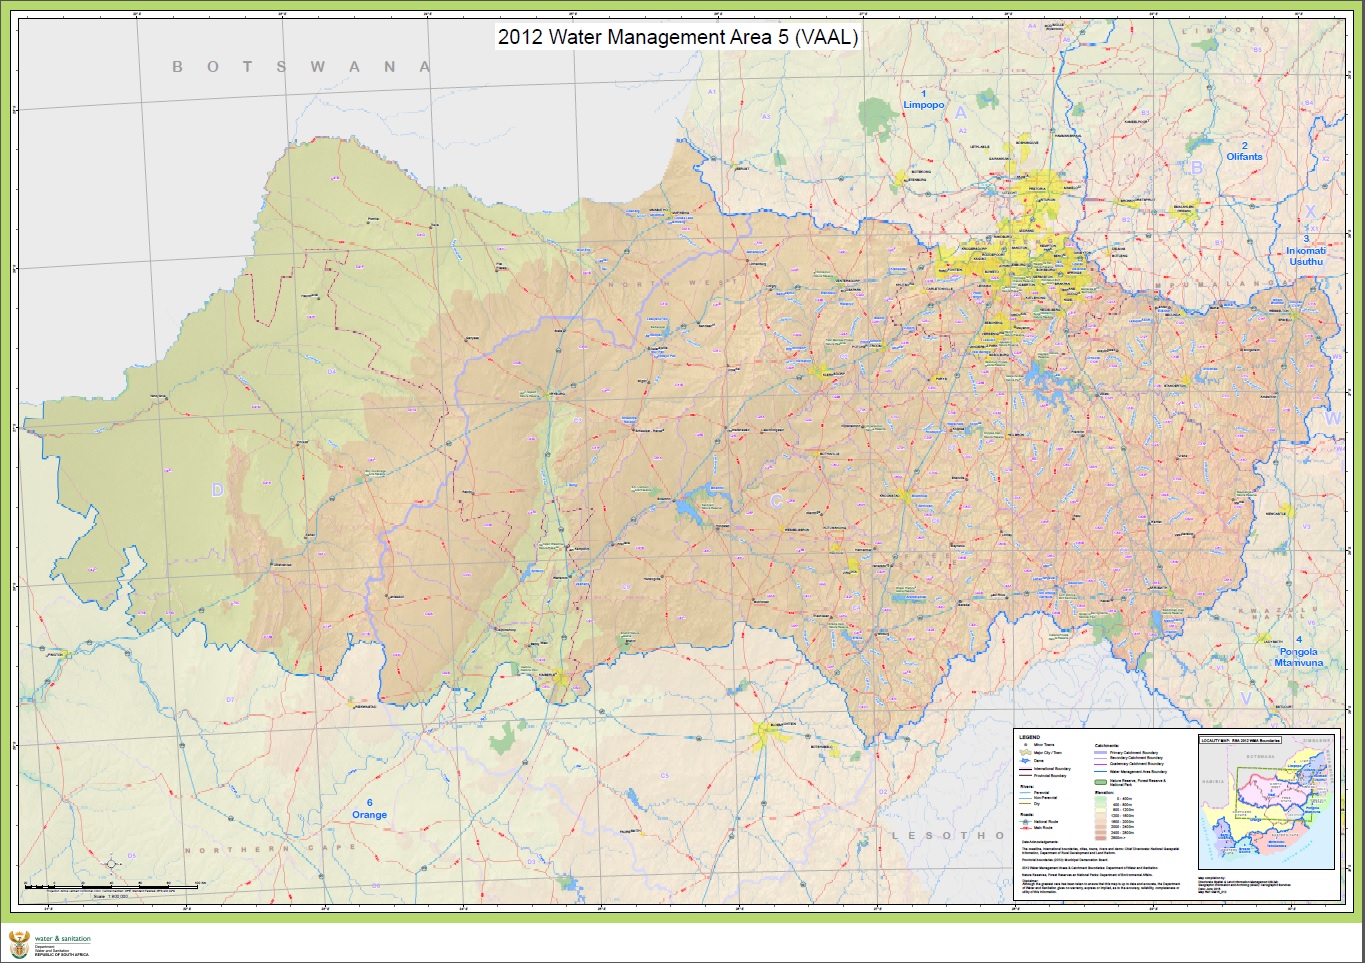Select the National Route shield symbol

coord(1026,822)
